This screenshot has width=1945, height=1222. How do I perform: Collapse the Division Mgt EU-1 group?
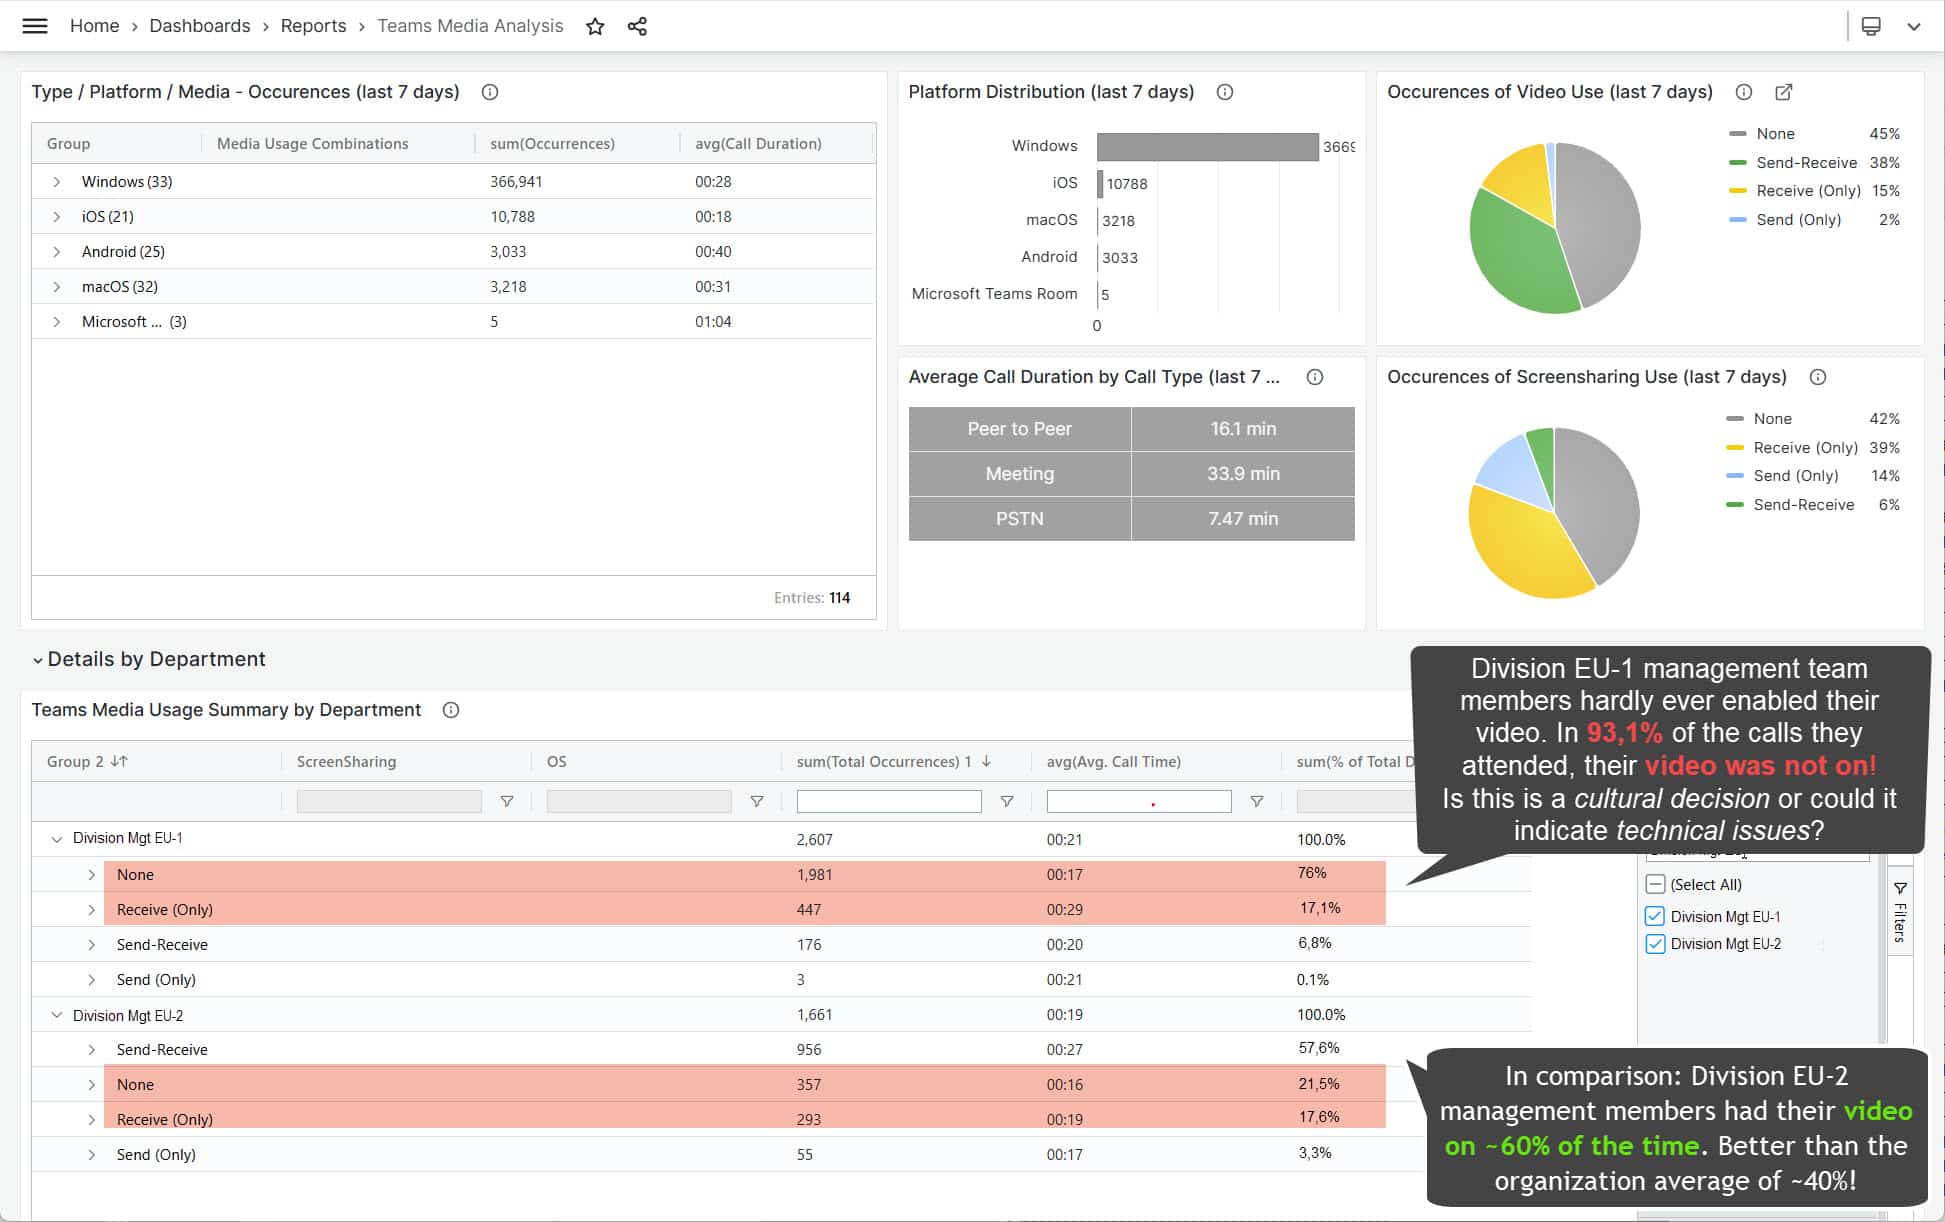tap(57, 839)
